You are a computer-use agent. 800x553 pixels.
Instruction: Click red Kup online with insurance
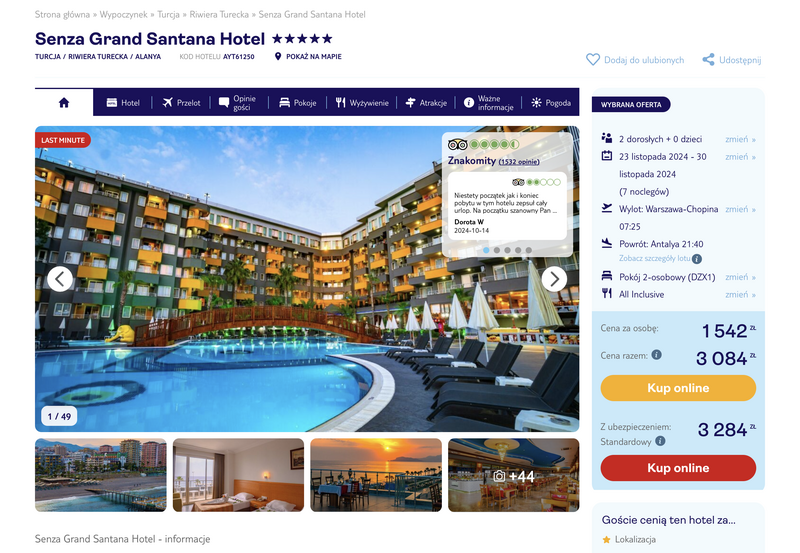(x=678, y=468)
